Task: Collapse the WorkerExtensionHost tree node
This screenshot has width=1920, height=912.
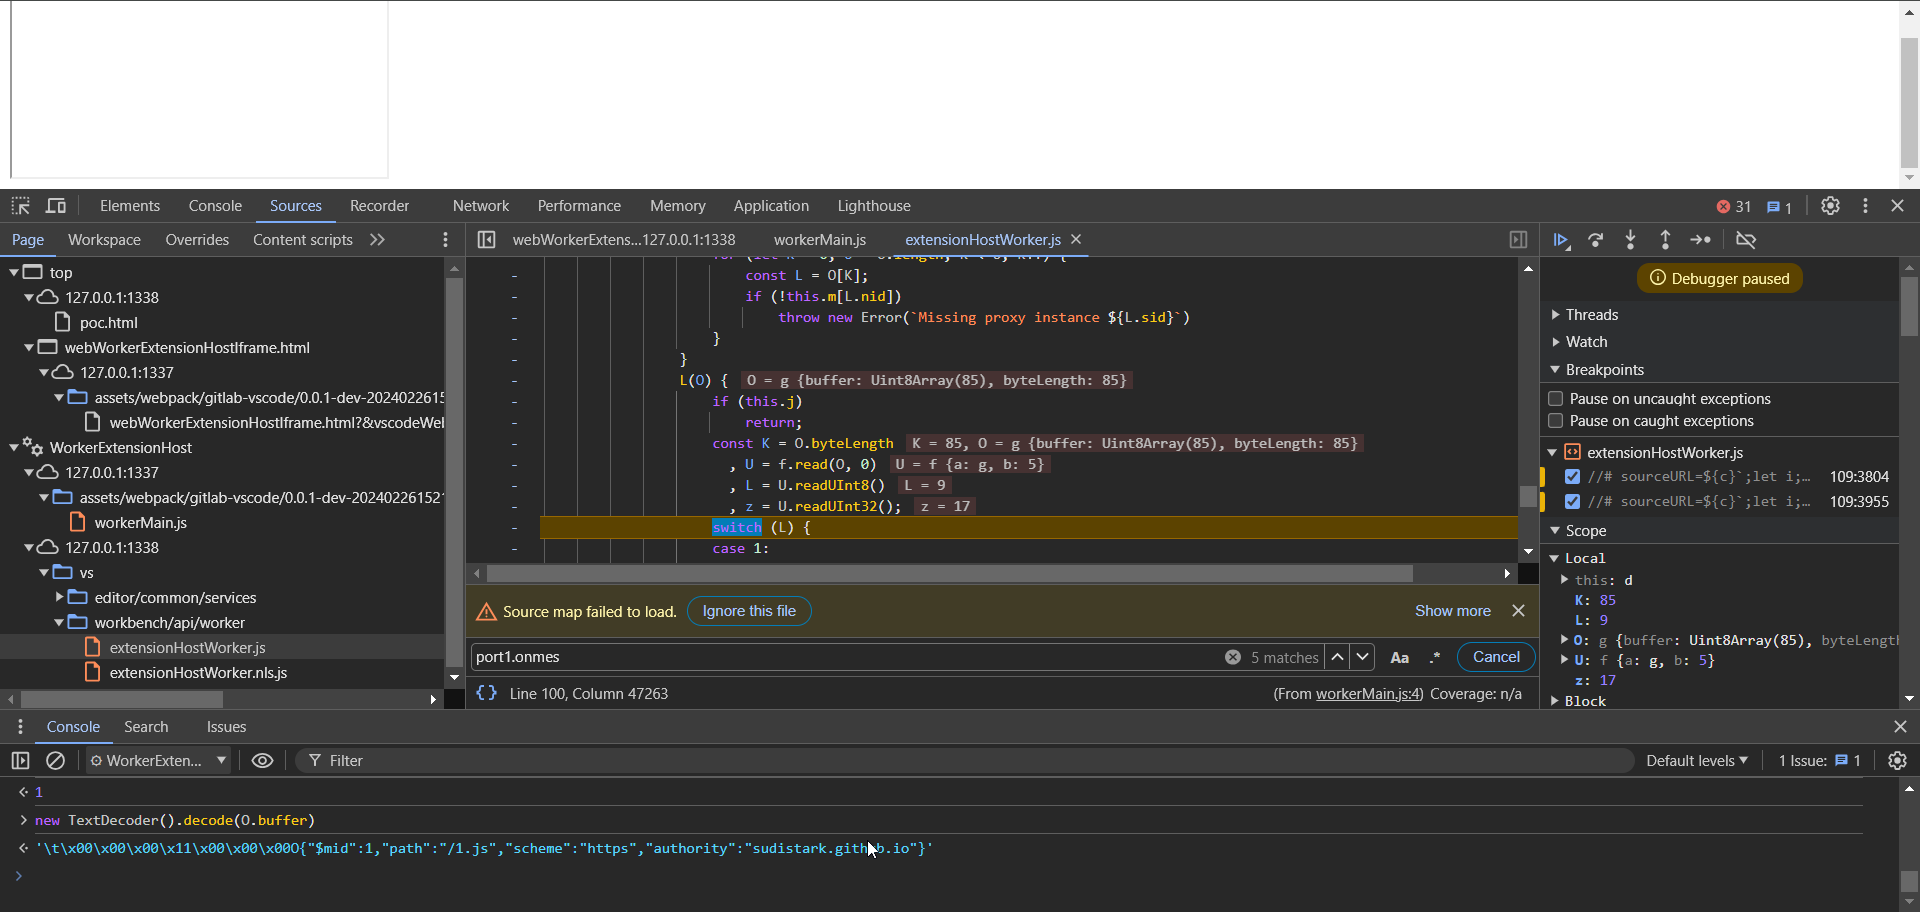Action: [14, 448]
